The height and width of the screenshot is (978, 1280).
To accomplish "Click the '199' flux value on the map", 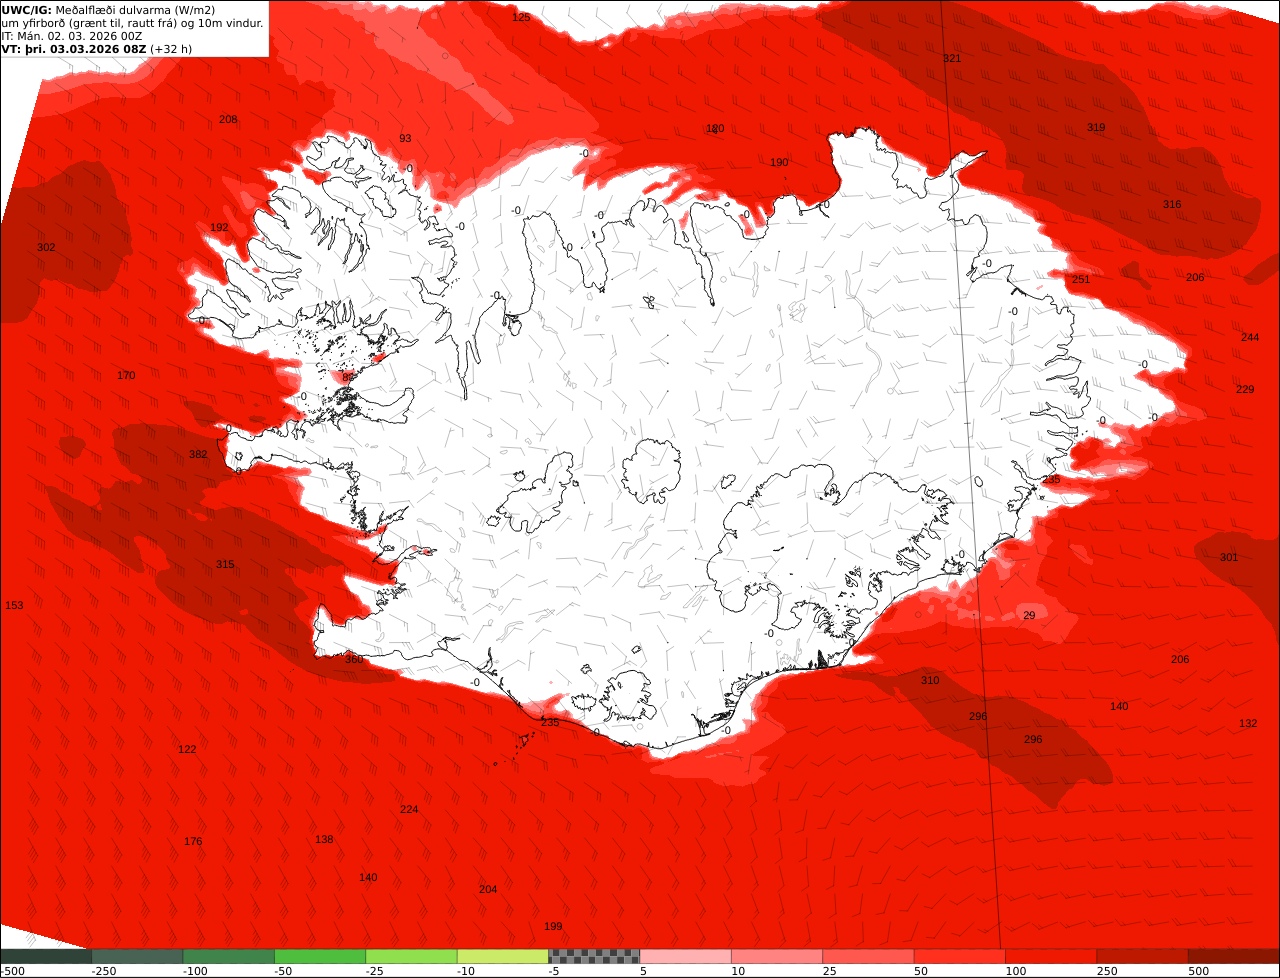I will pos(553,927).
